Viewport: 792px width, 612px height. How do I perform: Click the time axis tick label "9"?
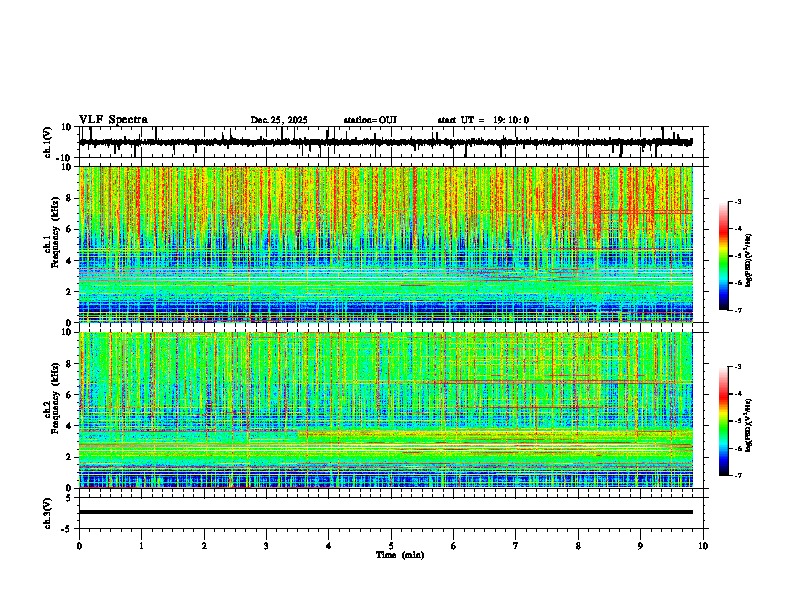640,546
